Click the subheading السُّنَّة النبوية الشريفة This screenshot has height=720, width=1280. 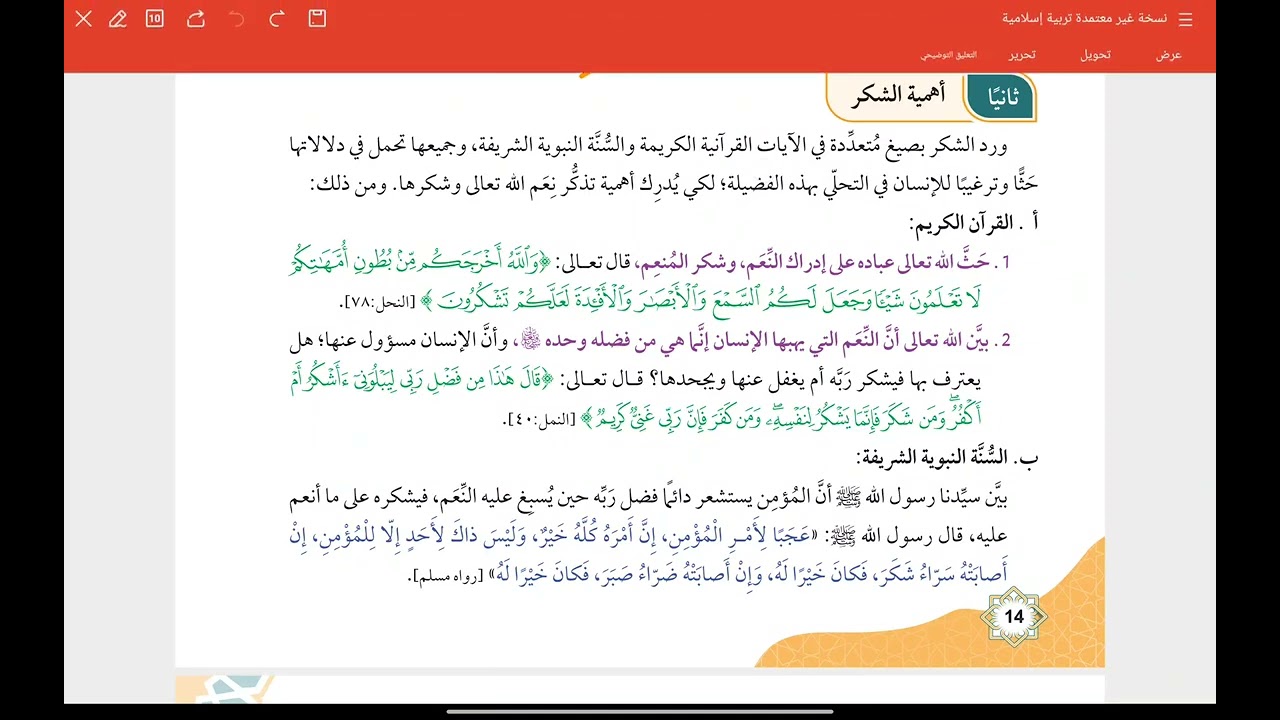[933, 457]
